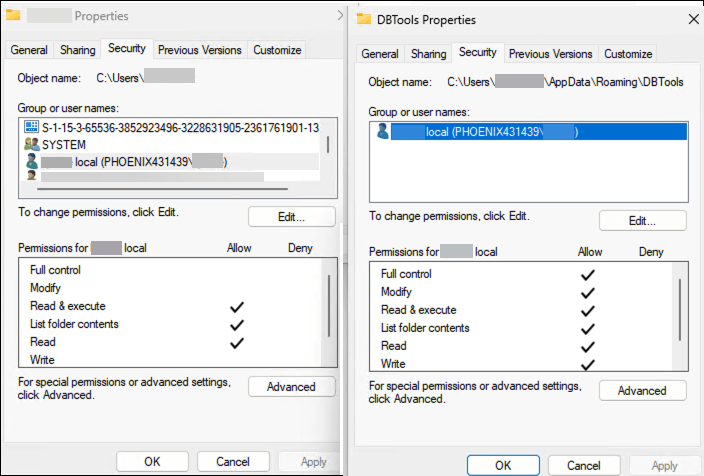
Task: Click Edit button in left Properties dialog
Action: click(x=291, y=217)
